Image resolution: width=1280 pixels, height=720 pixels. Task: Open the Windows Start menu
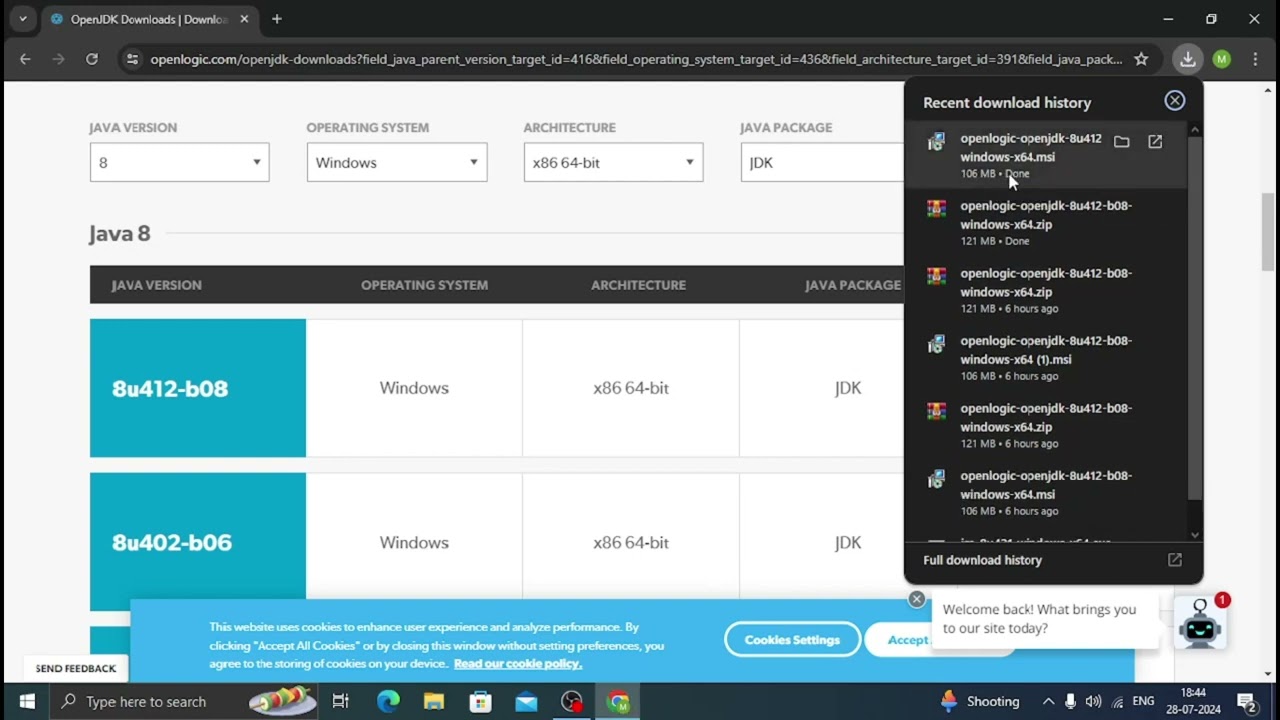pos(26,701)
